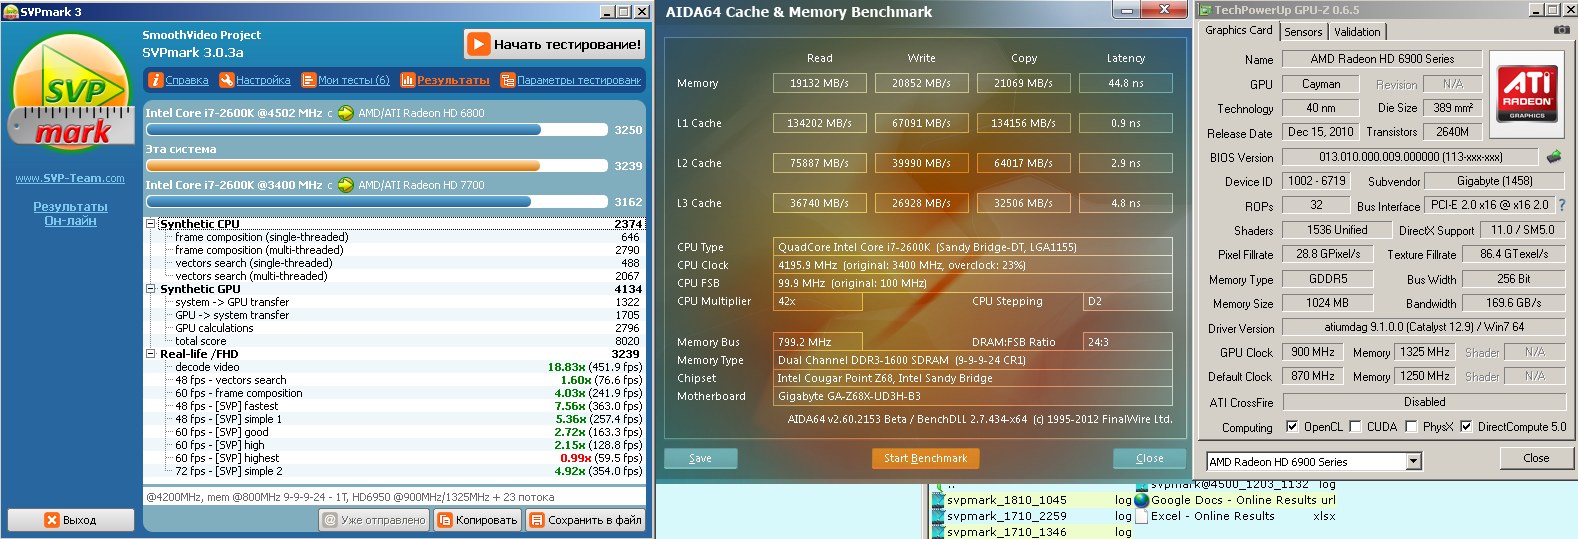Click Bus Interface question mark icon
This screenshot has height=539, width=1578.
coord(1562,205)
